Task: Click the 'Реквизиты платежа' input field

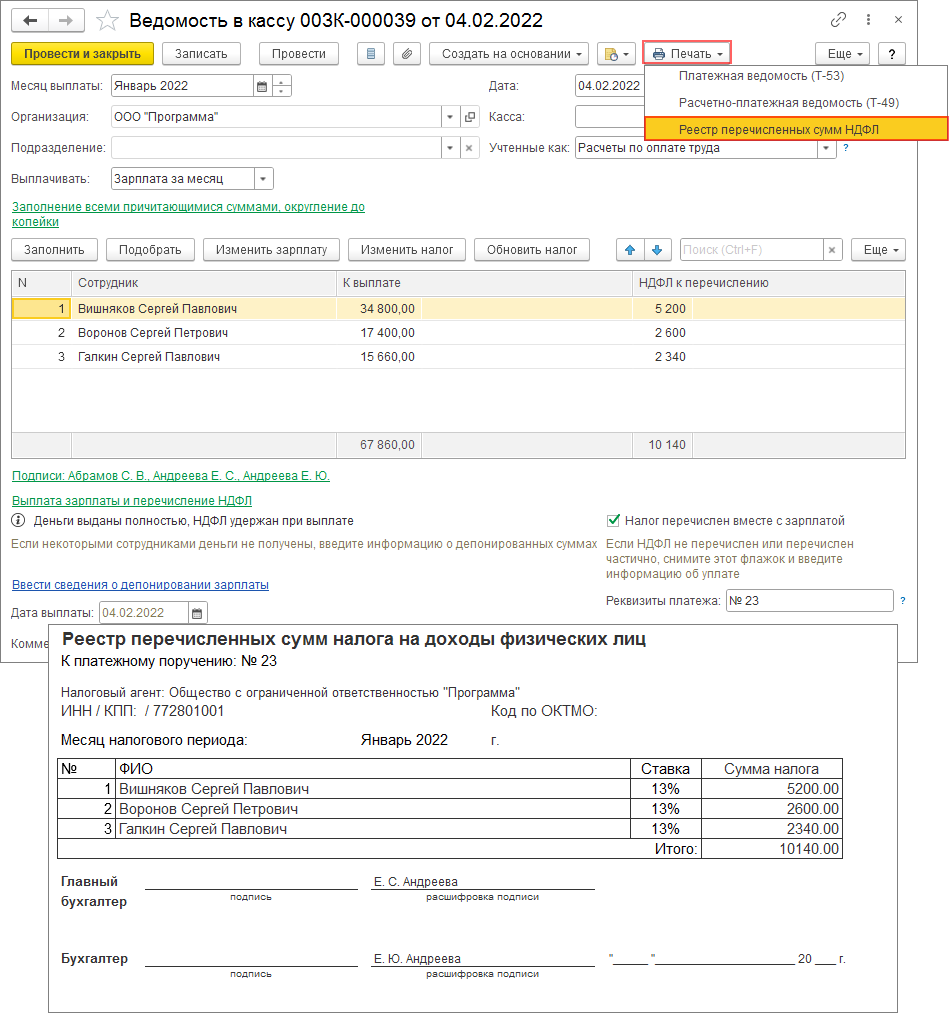Action: pyautogui.click(x=808, y=601)
